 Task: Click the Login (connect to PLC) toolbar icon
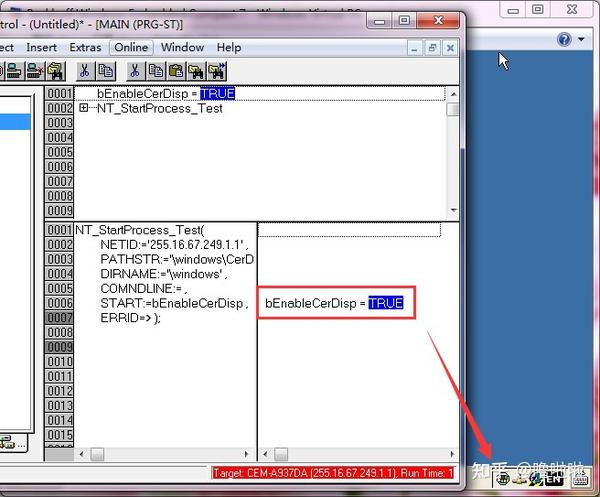15,71
